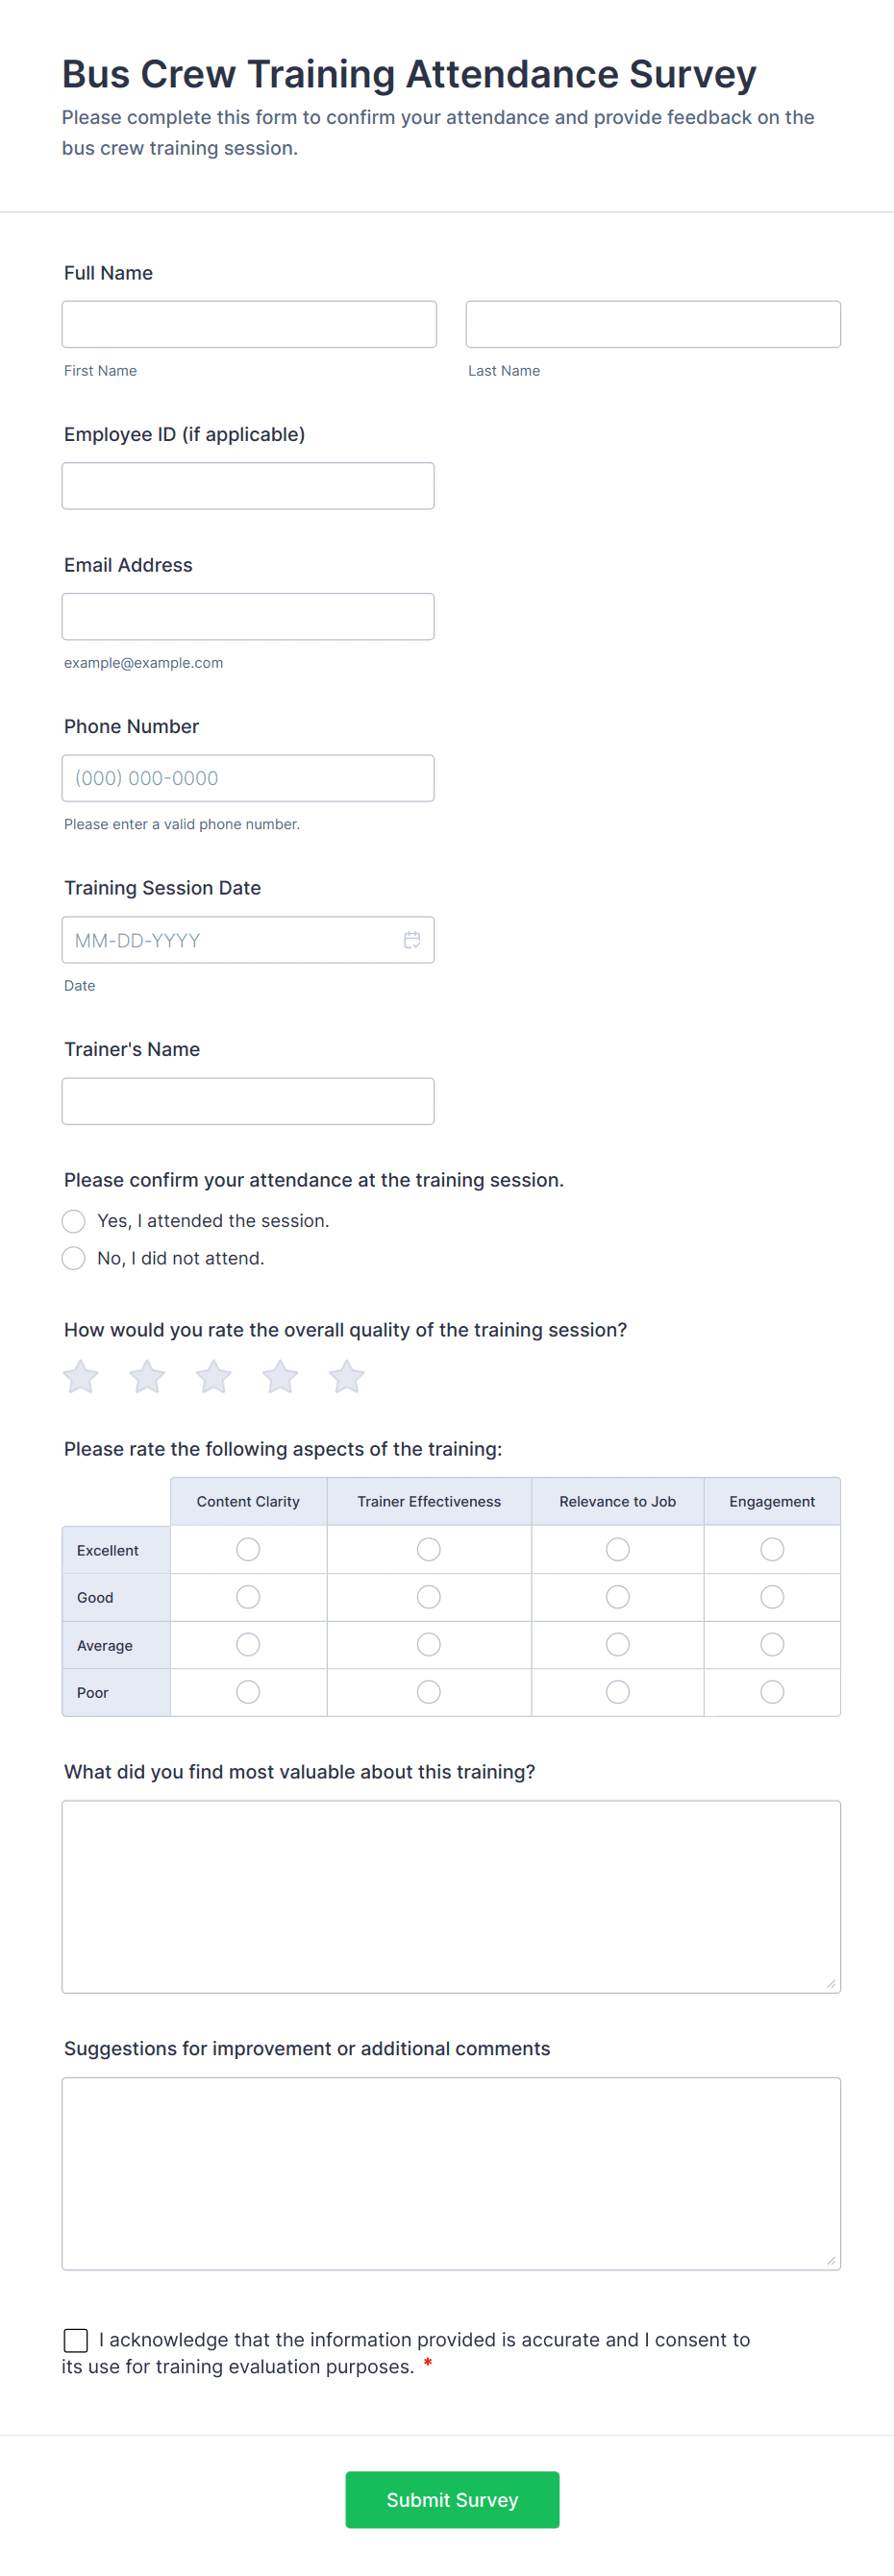Select the second rating star
This screenshot has width=894, height=2576.
tap(147, 1377)
